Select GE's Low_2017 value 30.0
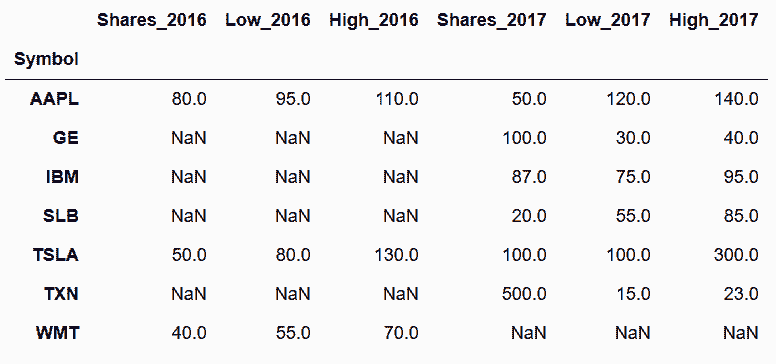The image size is (776, 364). pos(633,138)
